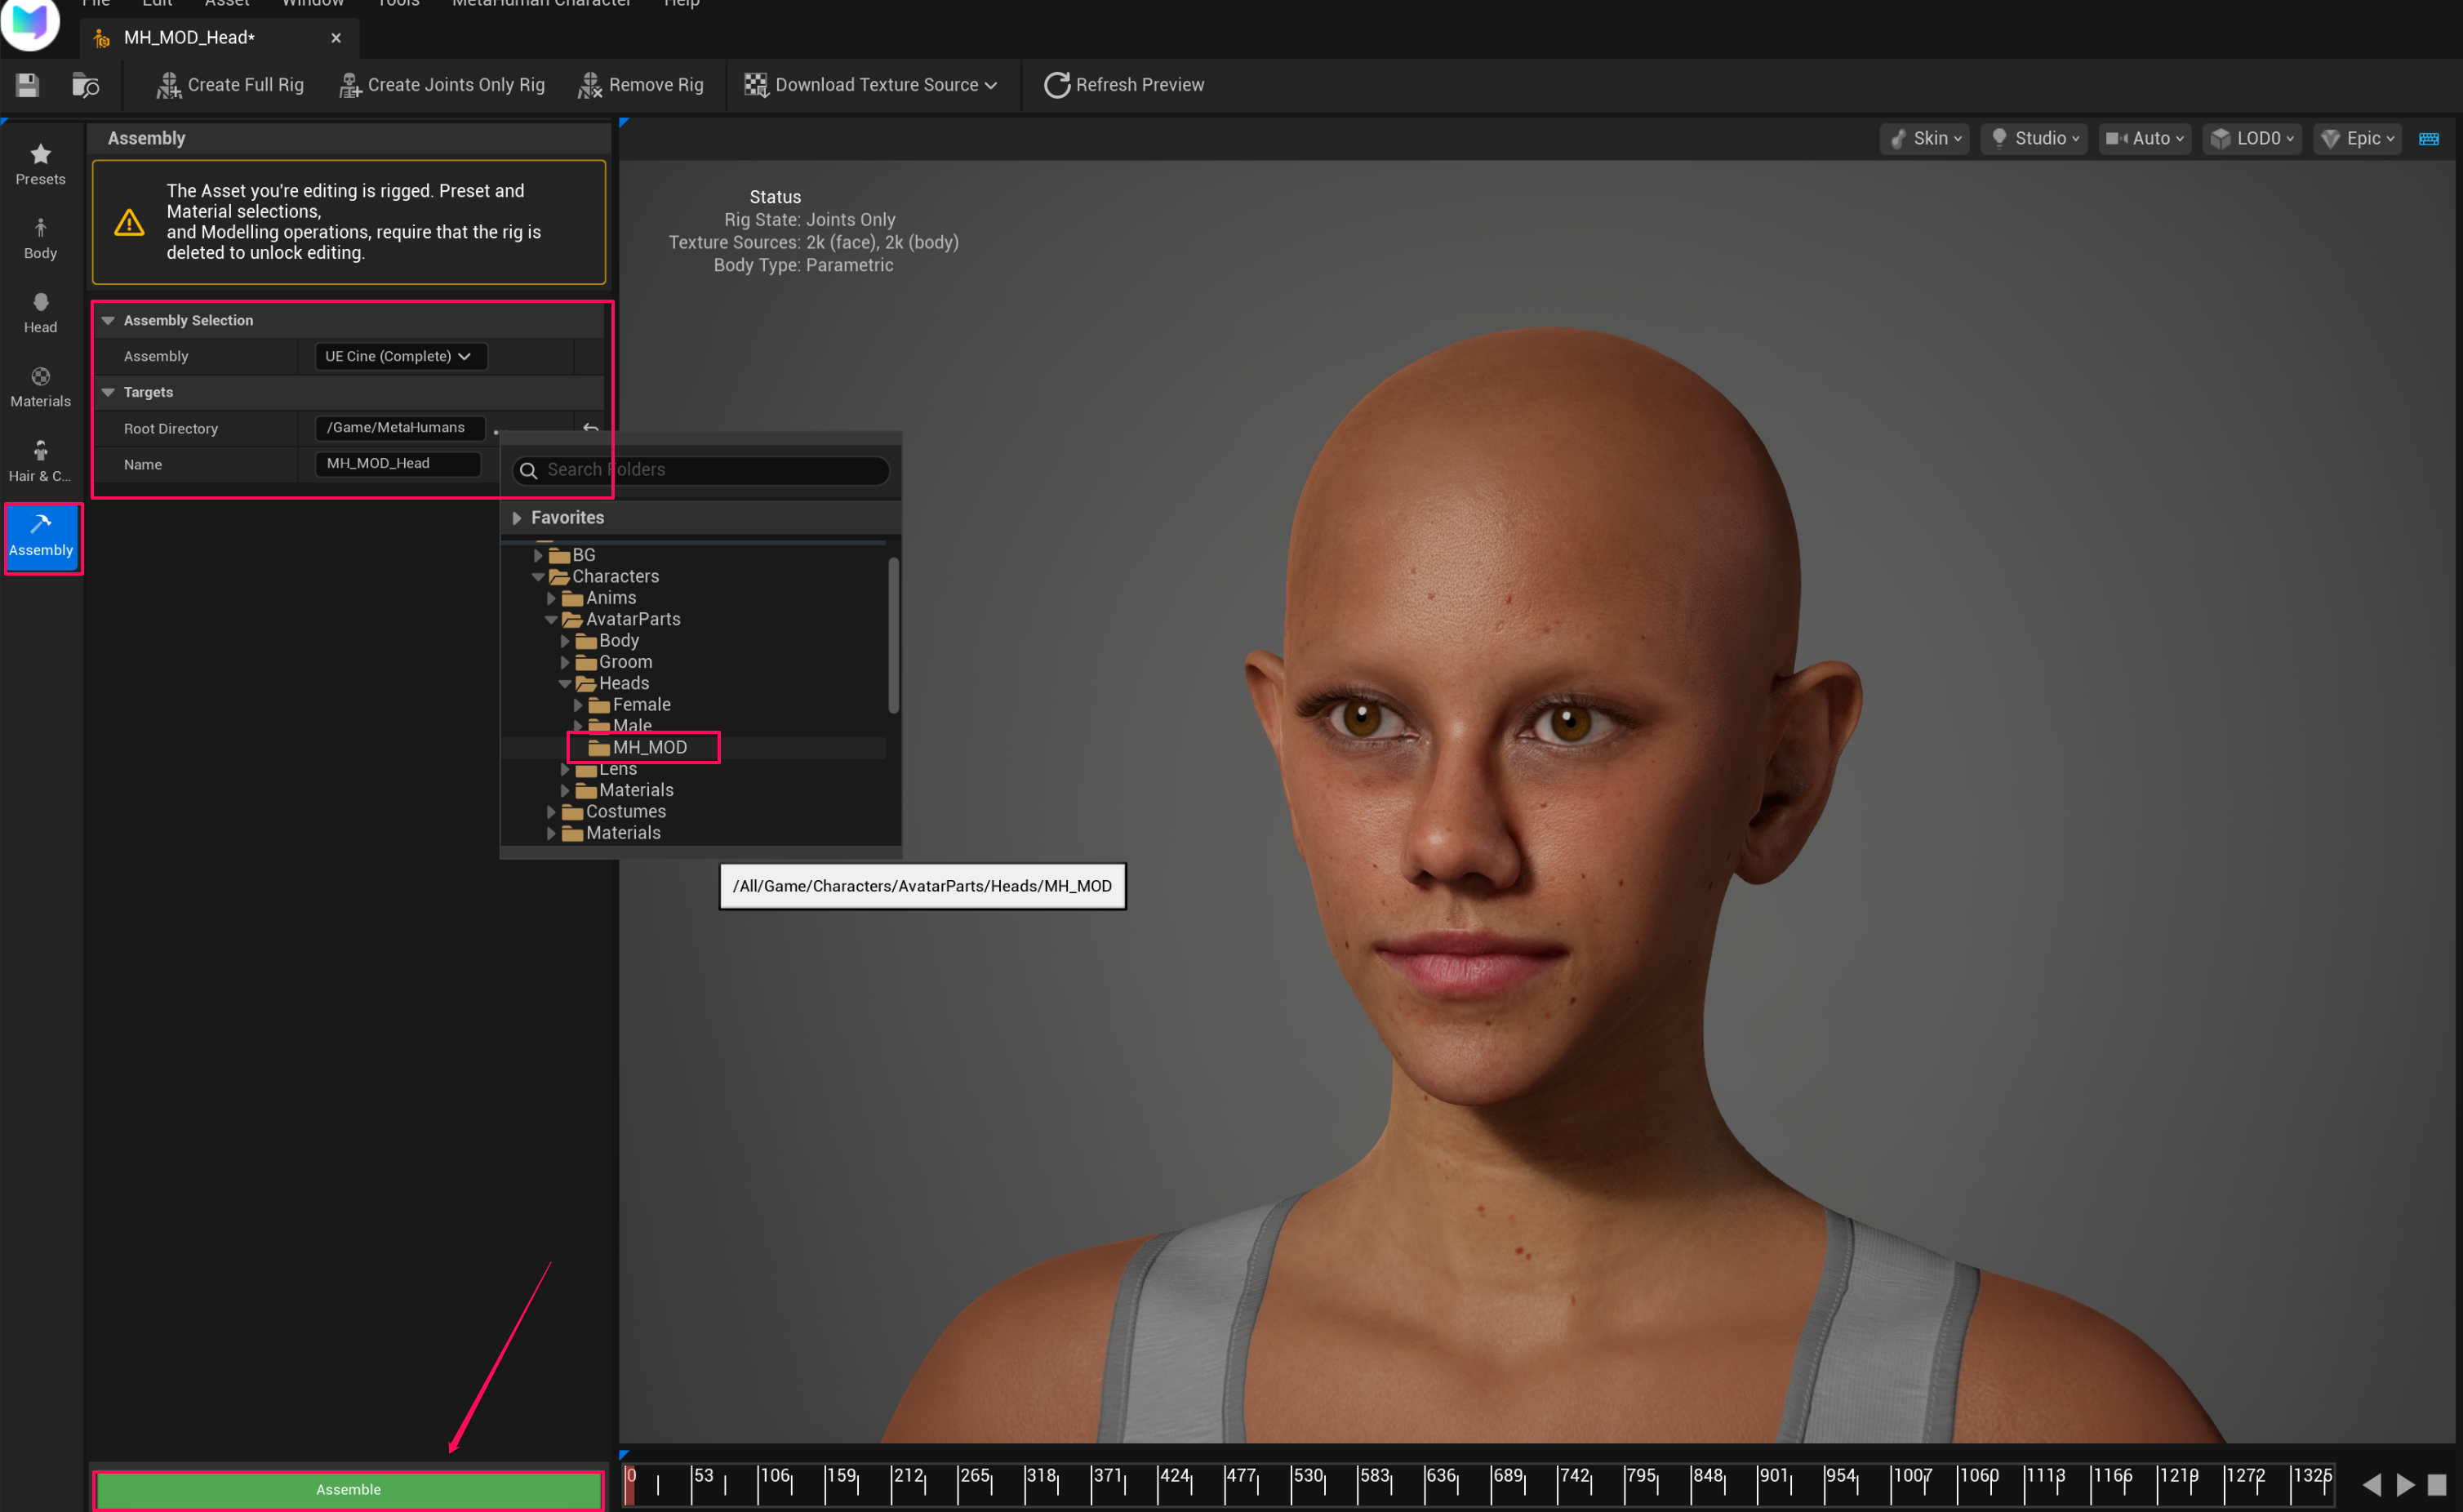Open the Body sidebar panel
Viewport: 2463px width, 1512px height.
pos(40,238)
